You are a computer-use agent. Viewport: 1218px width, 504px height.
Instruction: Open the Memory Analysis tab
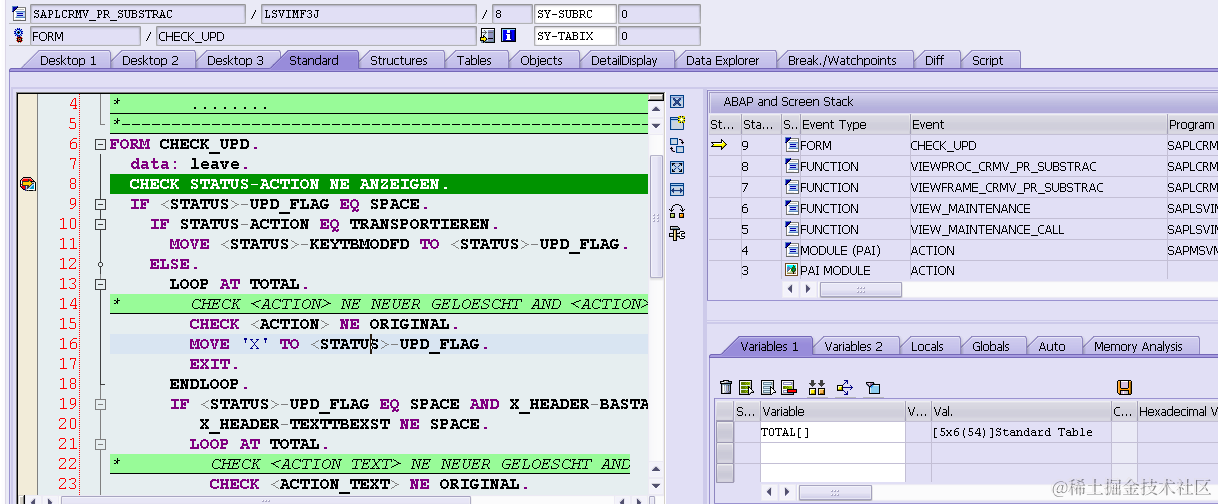pos(1138,346)
